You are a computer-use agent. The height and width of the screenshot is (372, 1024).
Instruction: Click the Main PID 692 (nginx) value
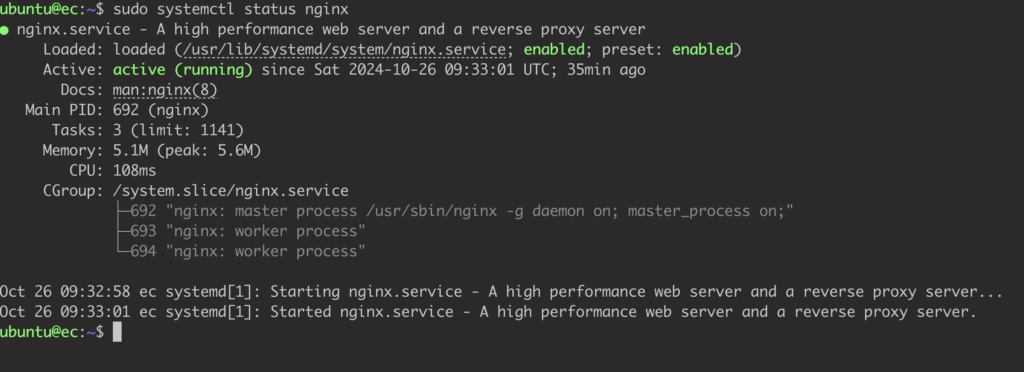point(161,110)
